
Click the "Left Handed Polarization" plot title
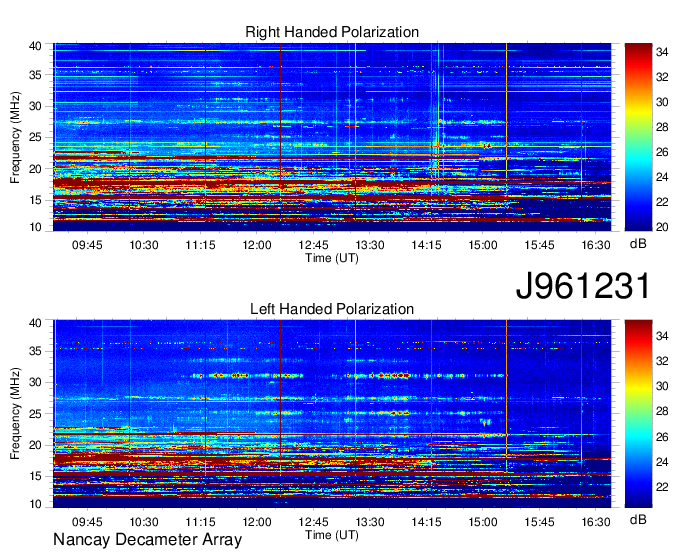coord(332,309)
